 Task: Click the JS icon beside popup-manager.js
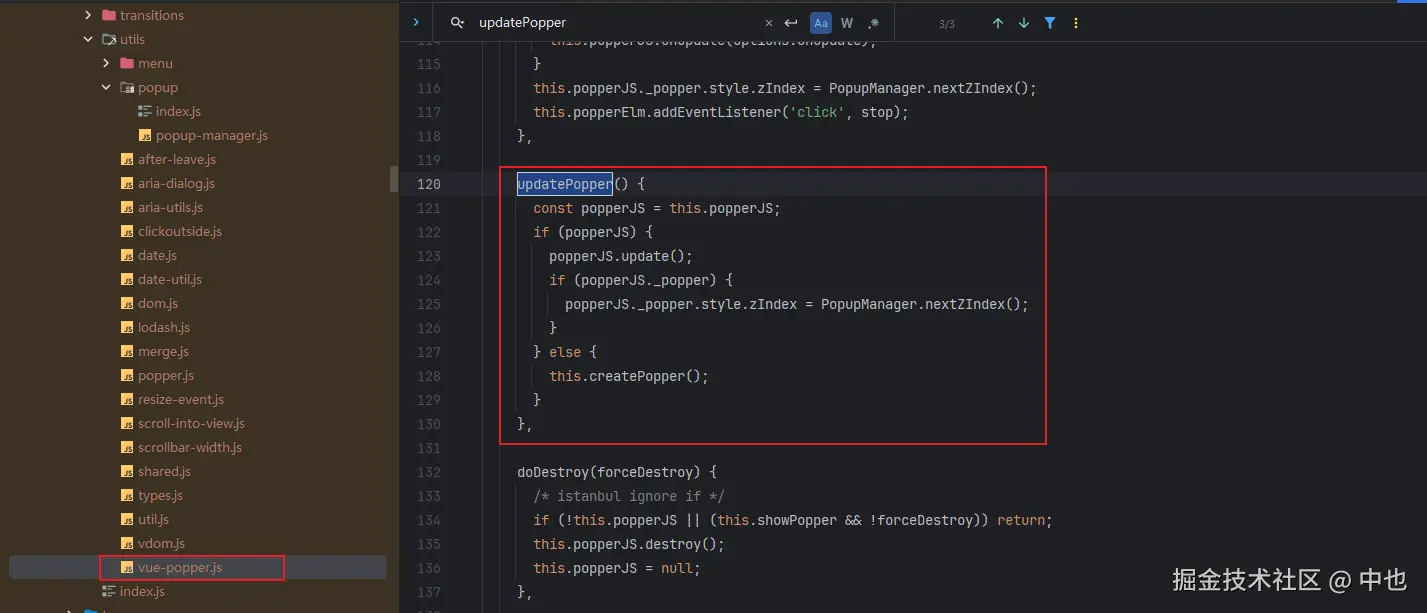click(x=145, y=135)
